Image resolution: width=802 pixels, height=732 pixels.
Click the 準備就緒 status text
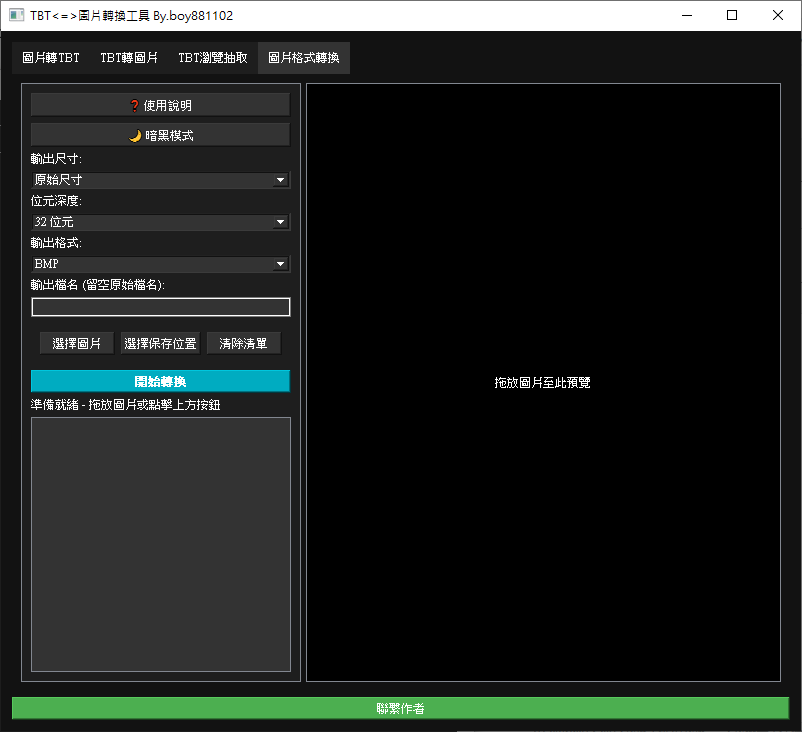pos(125,405)
